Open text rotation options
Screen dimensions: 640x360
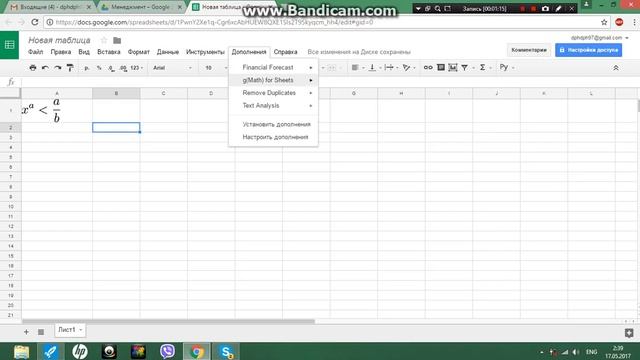(x=408, y=68)
